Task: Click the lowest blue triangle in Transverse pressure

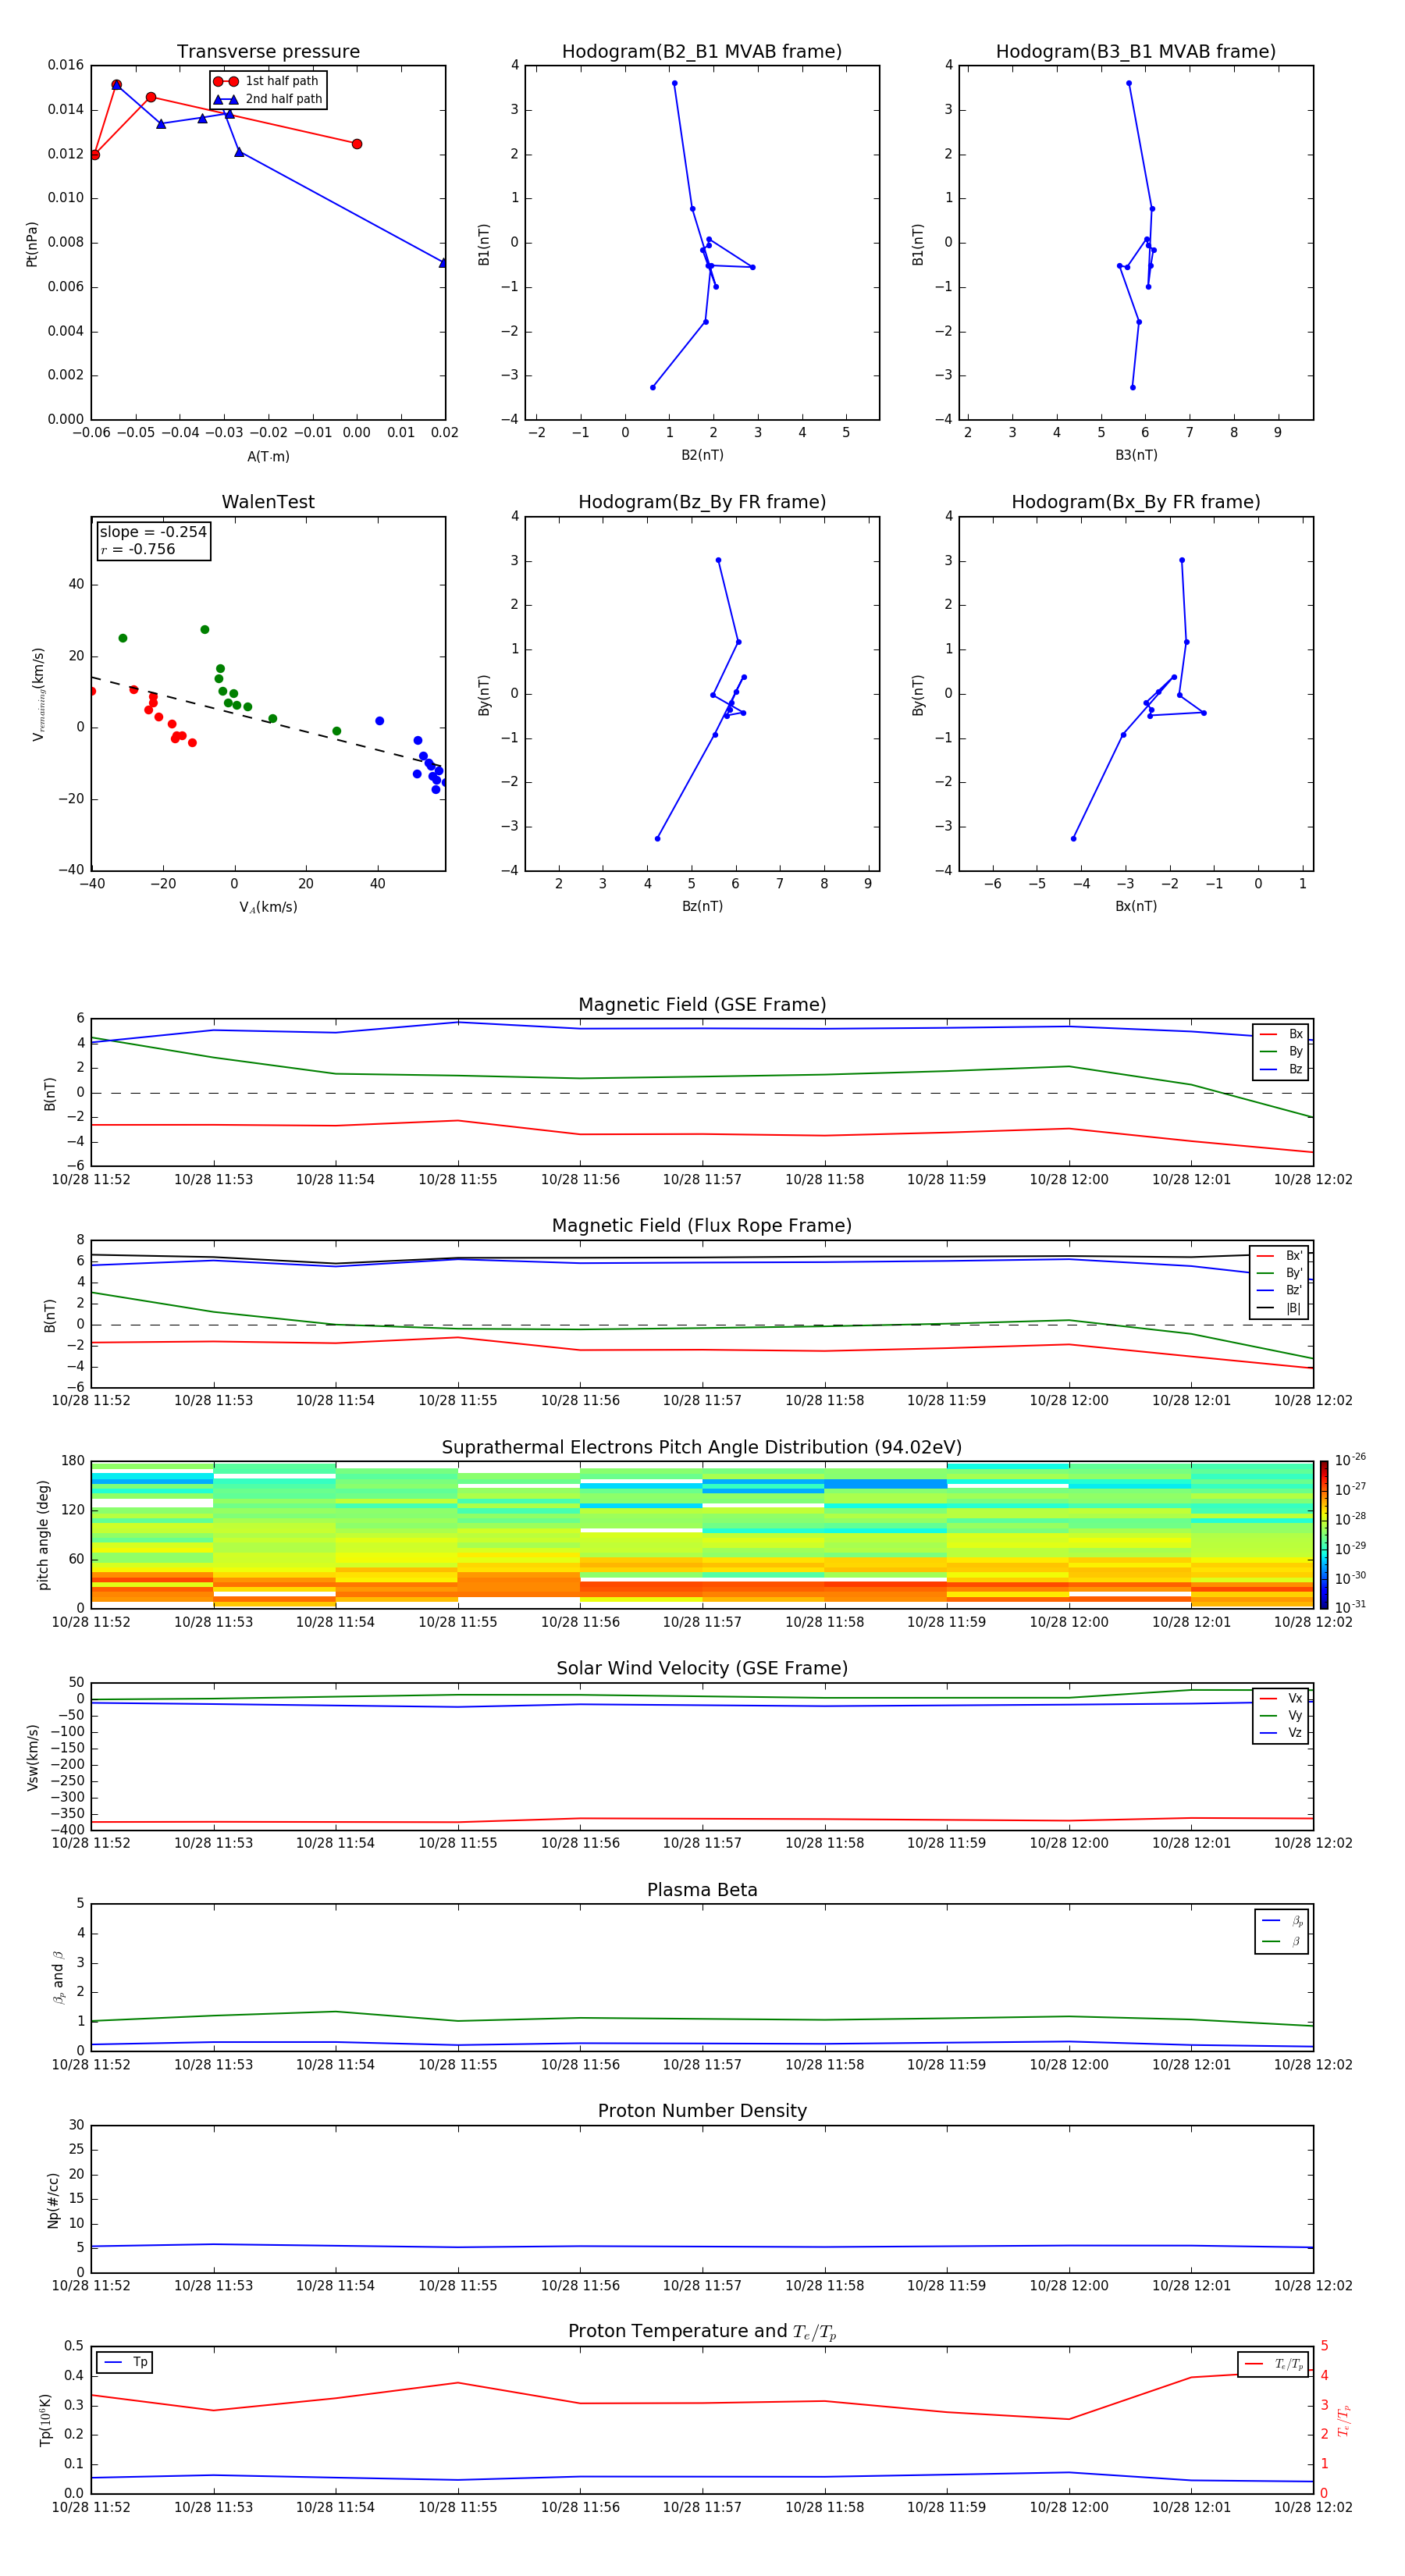Action: 443,263
